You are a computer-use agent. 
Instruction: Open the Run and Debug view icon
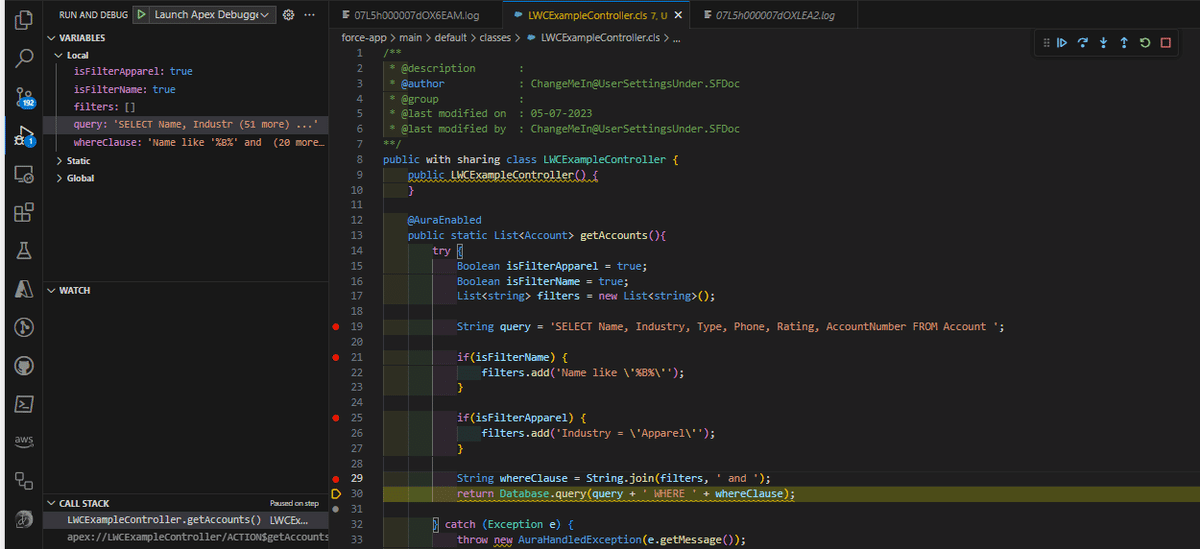(x=24, y=135)
